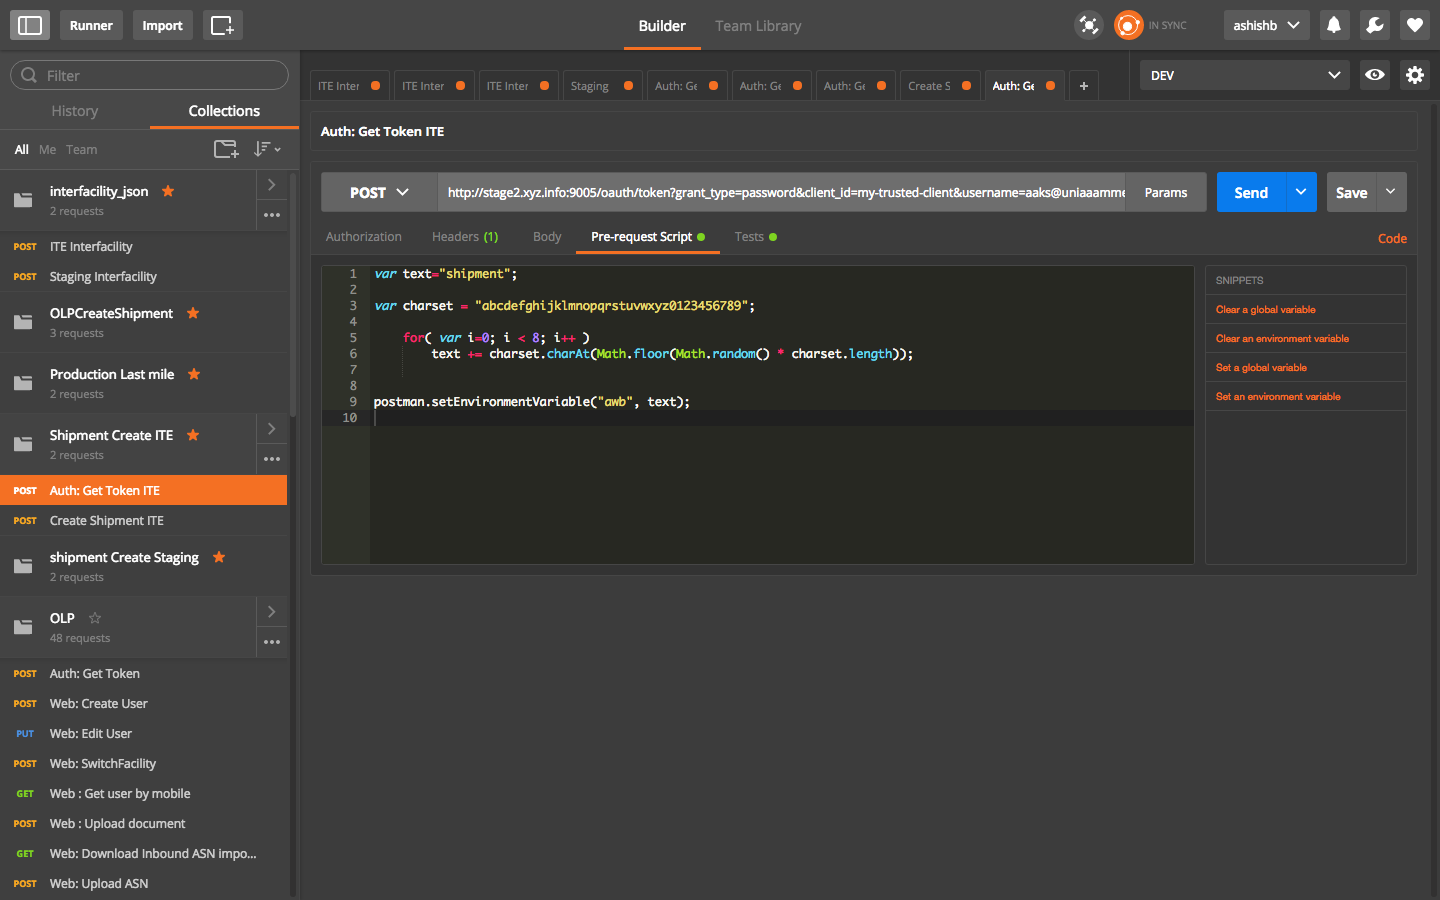Open the environment quick look eye icon

[1374, 75]
